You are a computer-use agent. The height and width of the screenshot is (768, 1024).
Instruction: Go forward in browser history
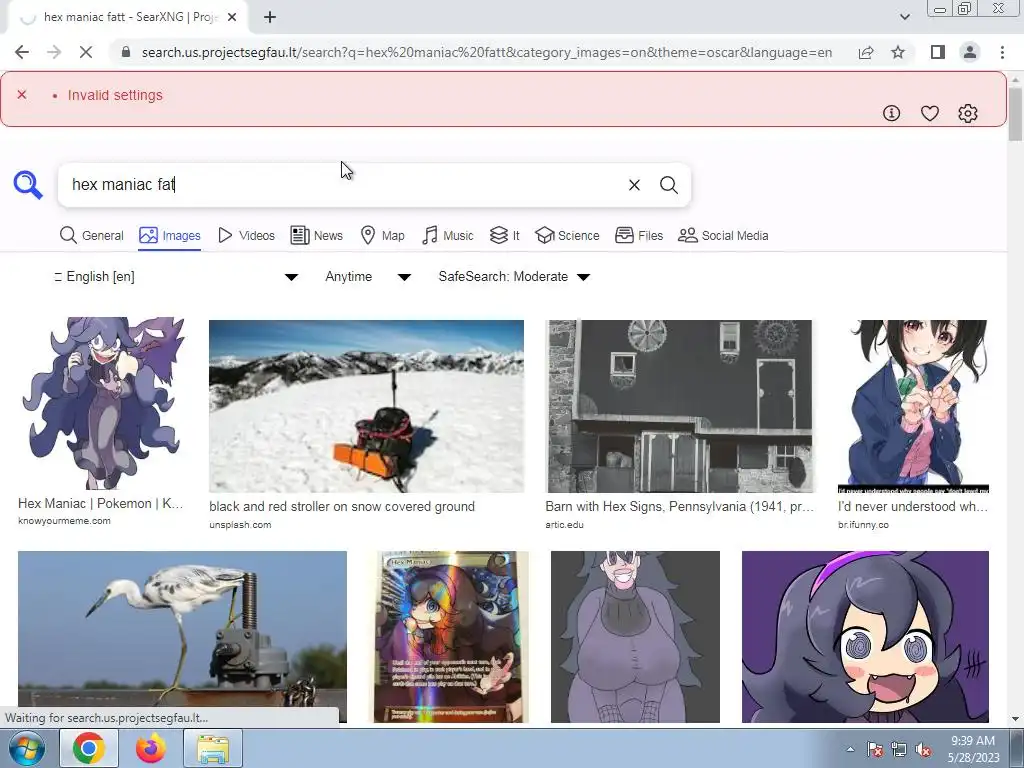pyautogui.click(x=54, y=52)
